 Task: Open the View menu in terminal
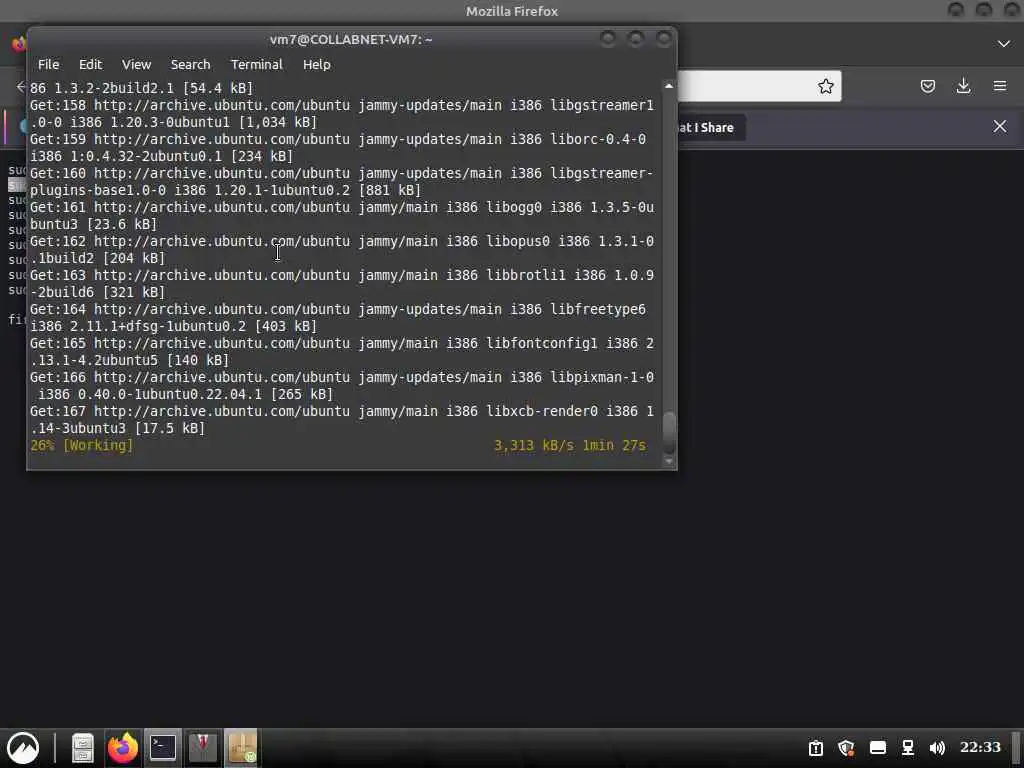coord(136,65)
